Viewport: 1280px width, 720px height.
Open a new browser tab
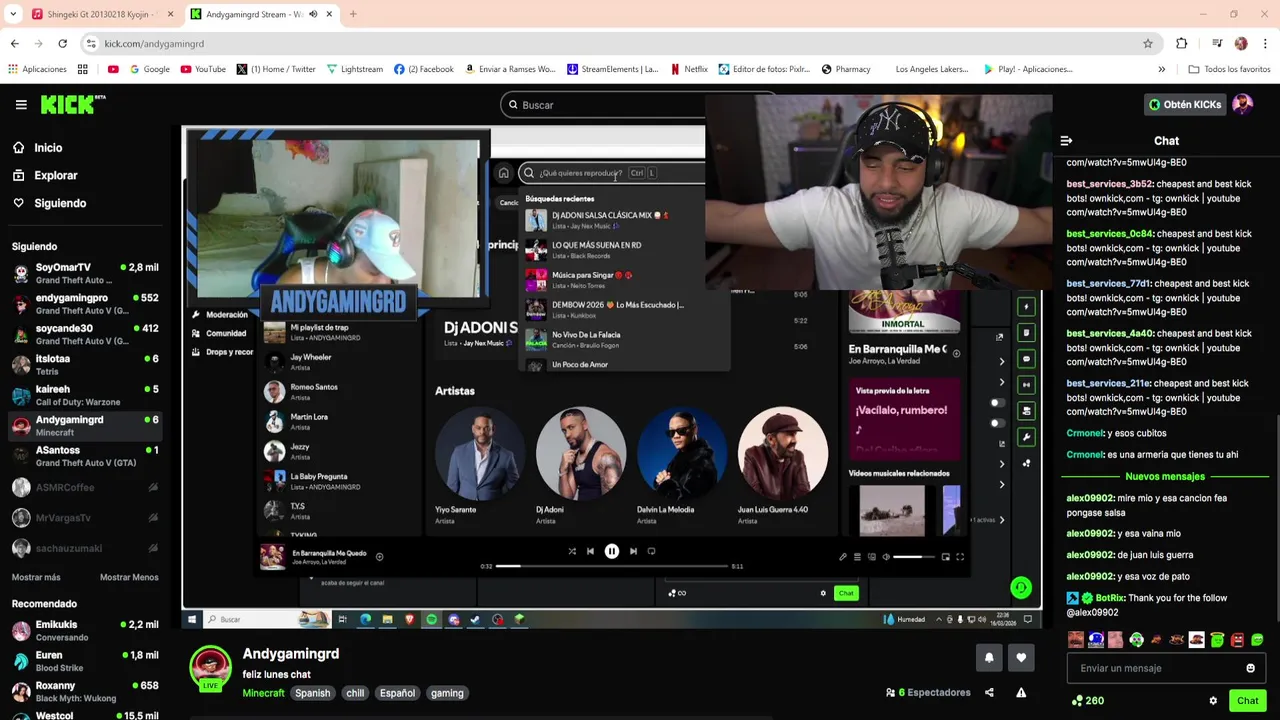coord(352,14)
